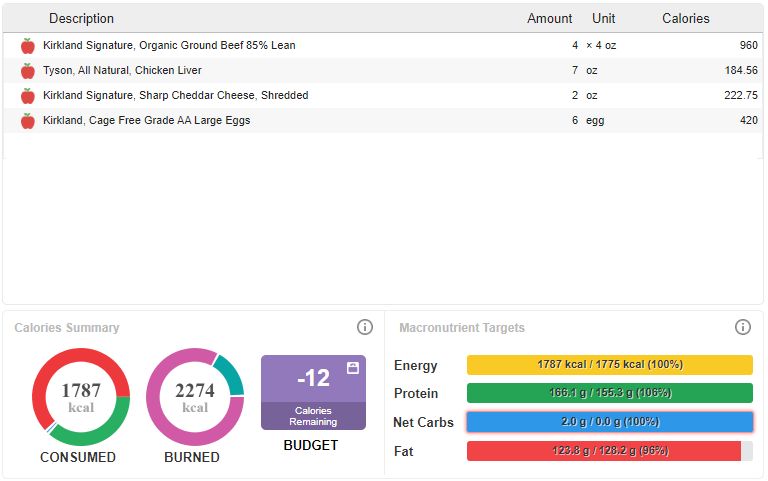Click the '× 4 oz' unit for ground beef
This screenshot has height=481, width=768.
click(601, 46)
